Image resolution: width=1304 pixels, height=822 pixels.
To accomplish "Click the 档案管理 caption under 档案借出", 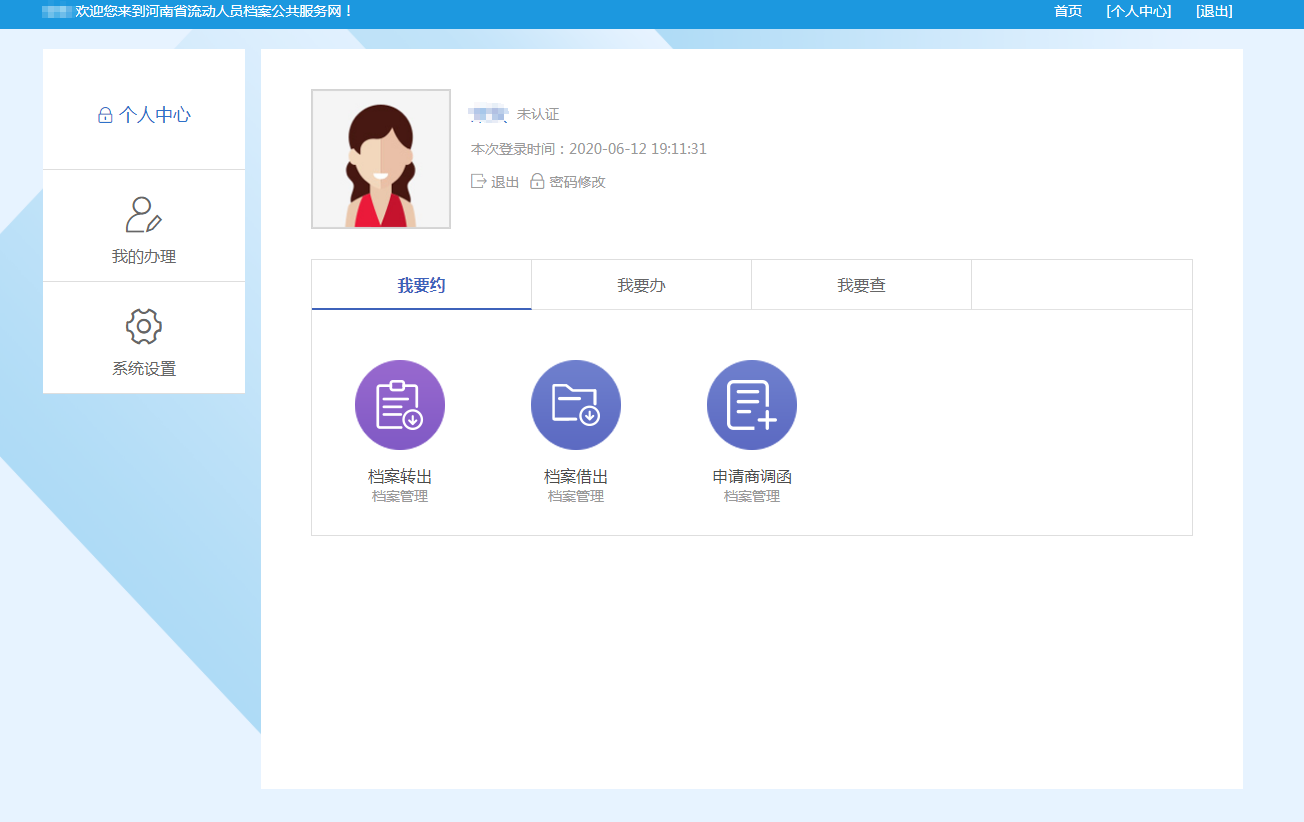I will pos(576,496).
